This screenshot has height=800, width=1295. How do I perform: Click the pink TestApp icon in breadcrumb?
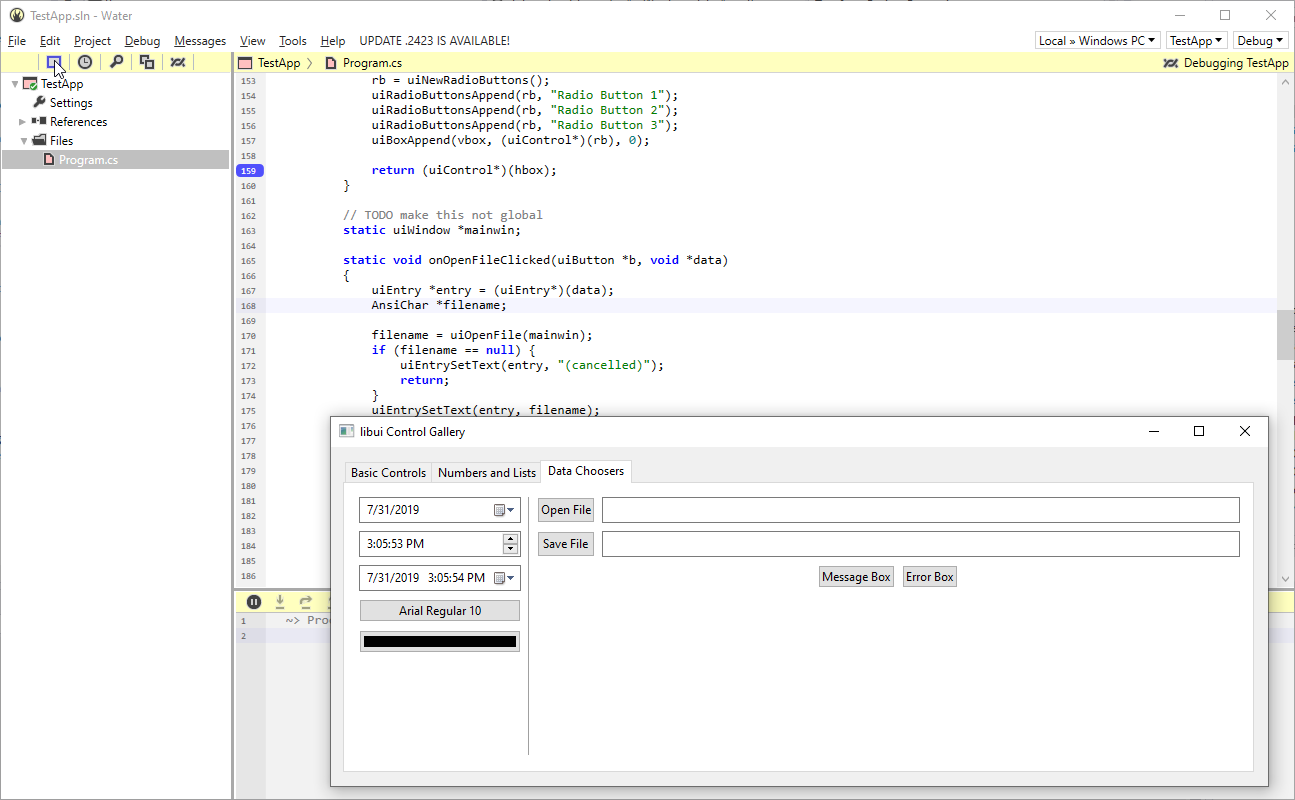click(x=245, y=63)
